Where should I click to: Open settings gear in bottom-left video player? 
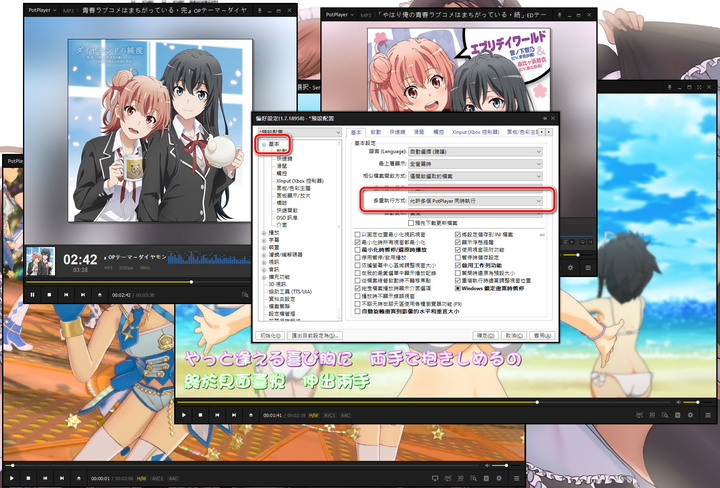pos(499,478)
